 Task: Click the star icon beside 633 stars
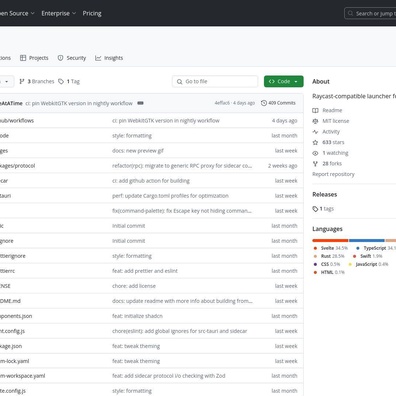[x=315, y=142]
